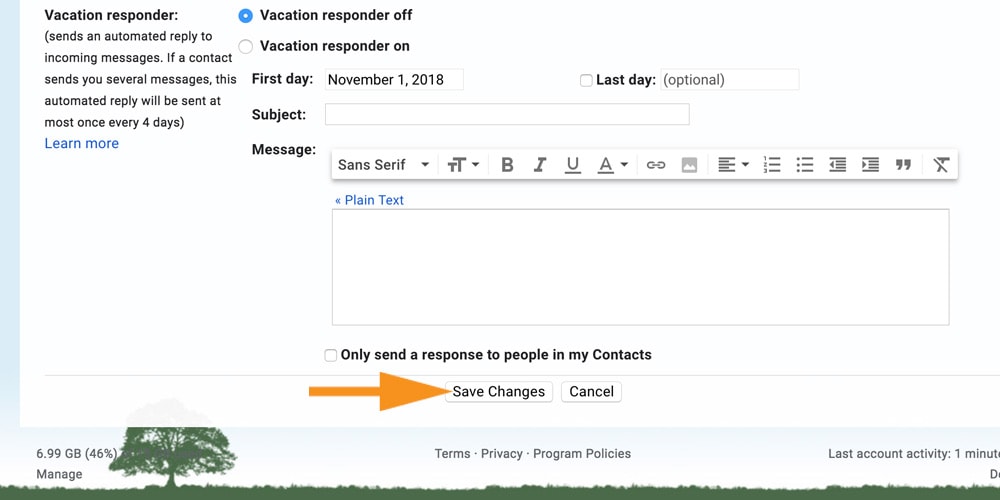Select Vacation responder off option
Viewport: 1000px width, 500px height.
point(246,16)
